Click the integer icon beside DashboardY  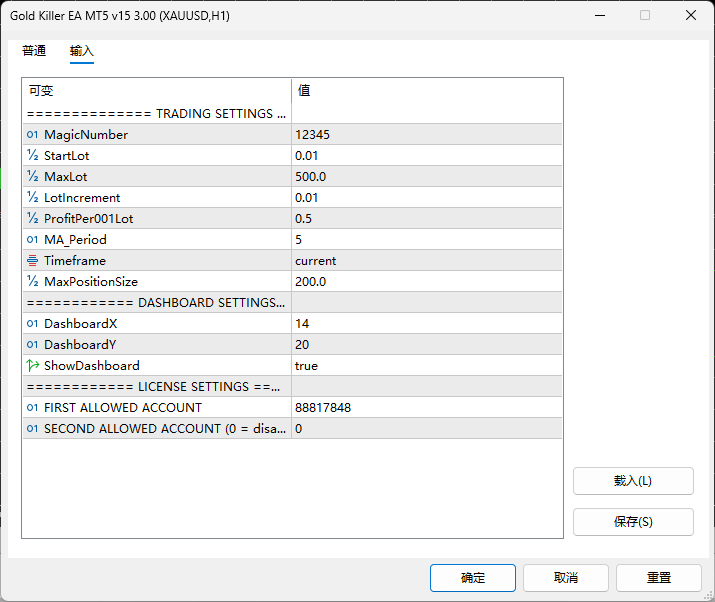coord(32,344)
